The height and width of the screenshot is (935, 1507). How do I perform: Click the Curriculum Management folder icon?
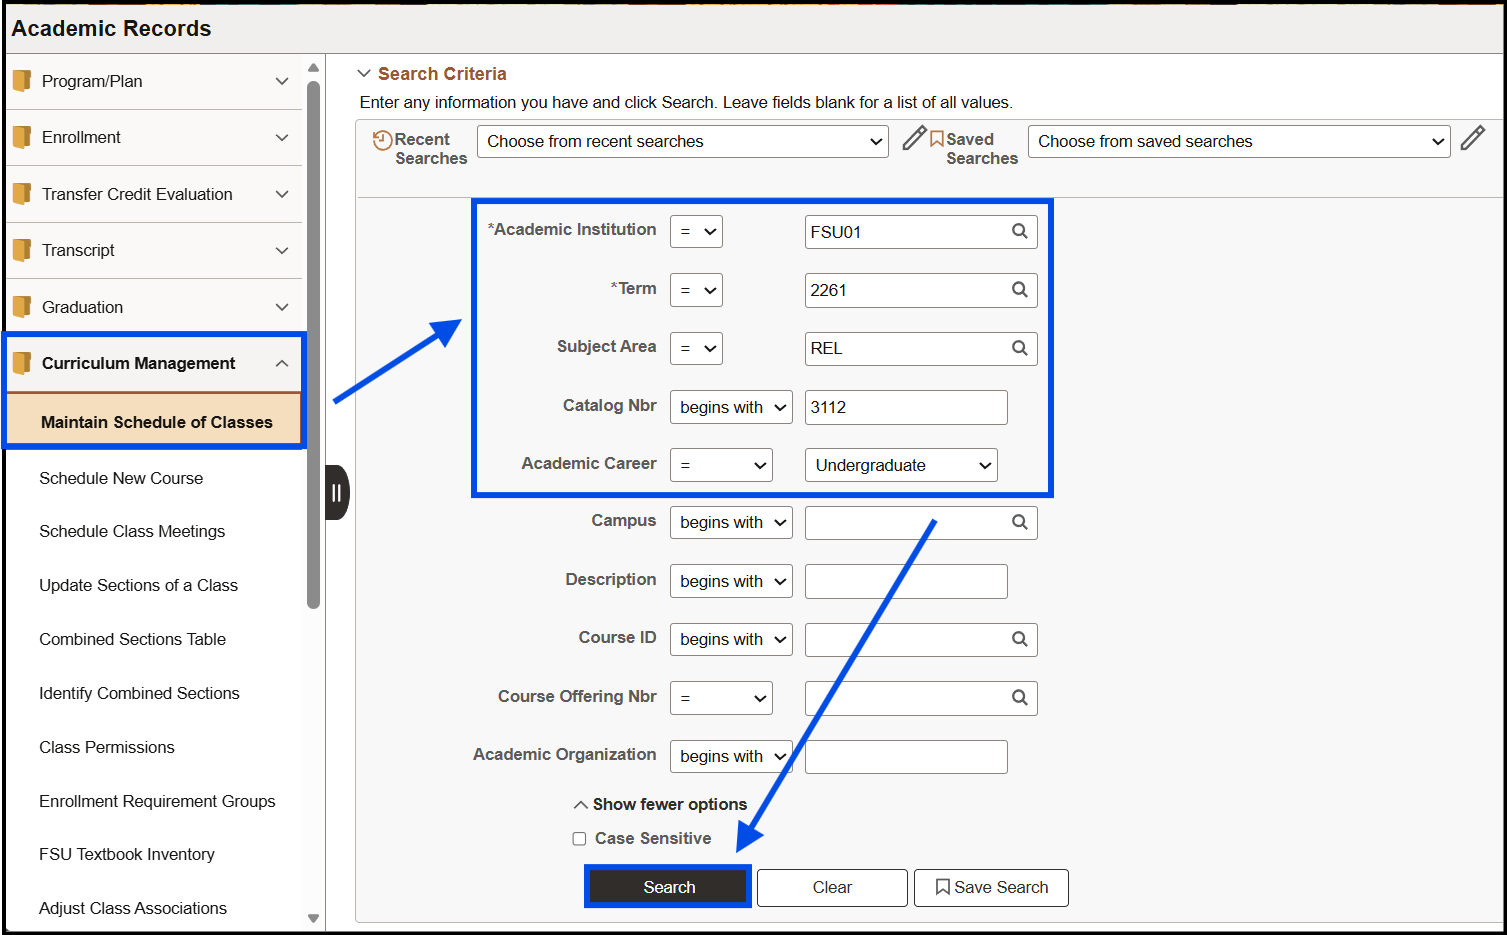click(22, 363)
